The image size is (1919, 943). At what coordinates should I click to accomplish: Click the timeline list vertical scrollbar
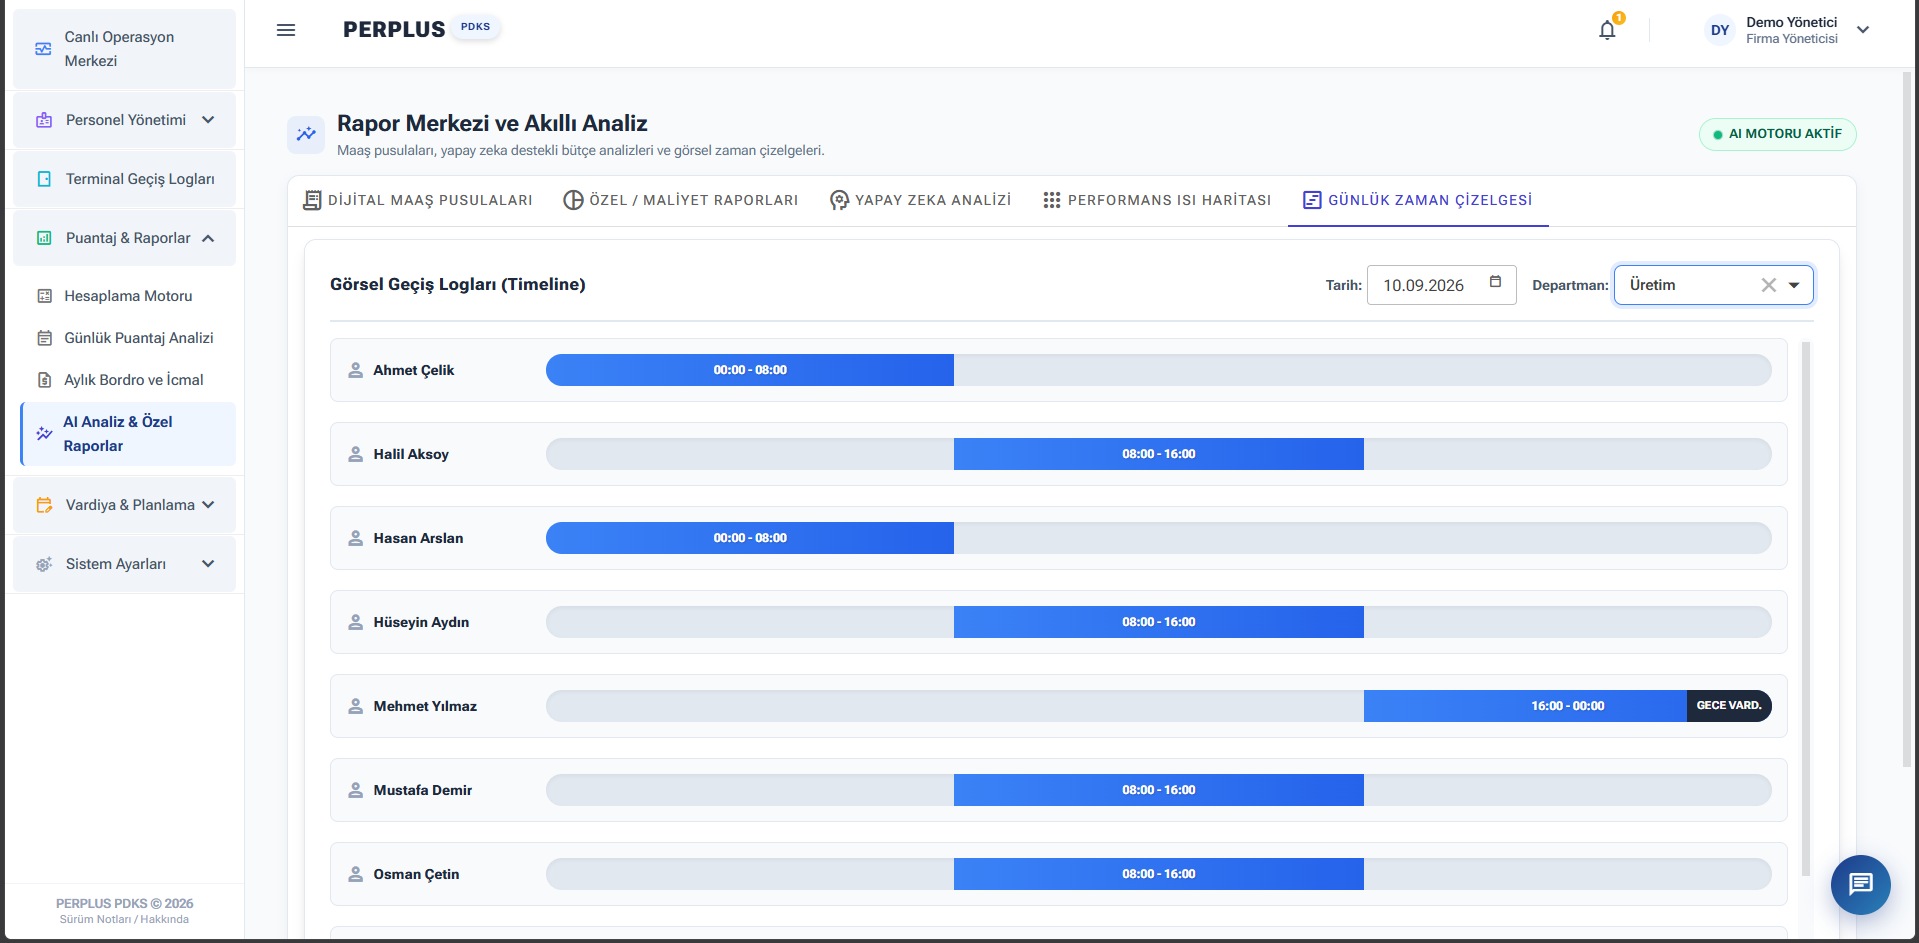[1805, 608]
